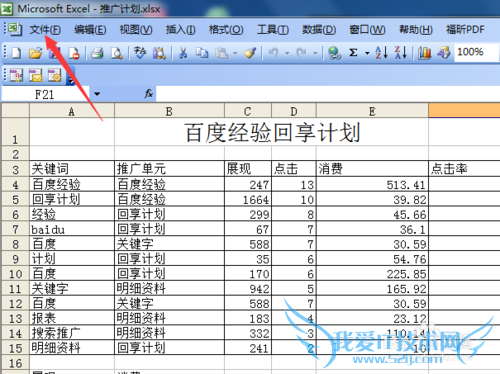Open the Foxit PDF settings gear icon
This screenshot has width=500, height=374.
tap(55, 76)
